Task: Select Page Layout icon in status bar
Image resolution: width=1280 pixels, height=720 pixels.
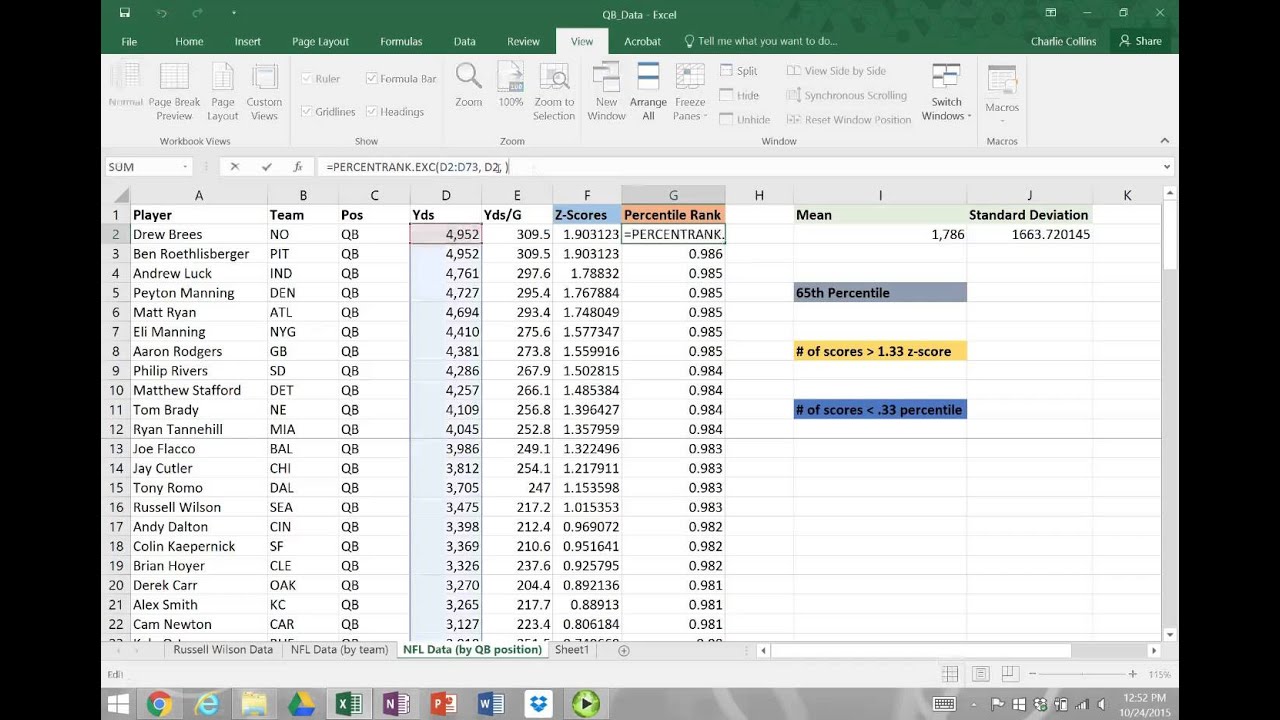Action: (x=980, y=675)
